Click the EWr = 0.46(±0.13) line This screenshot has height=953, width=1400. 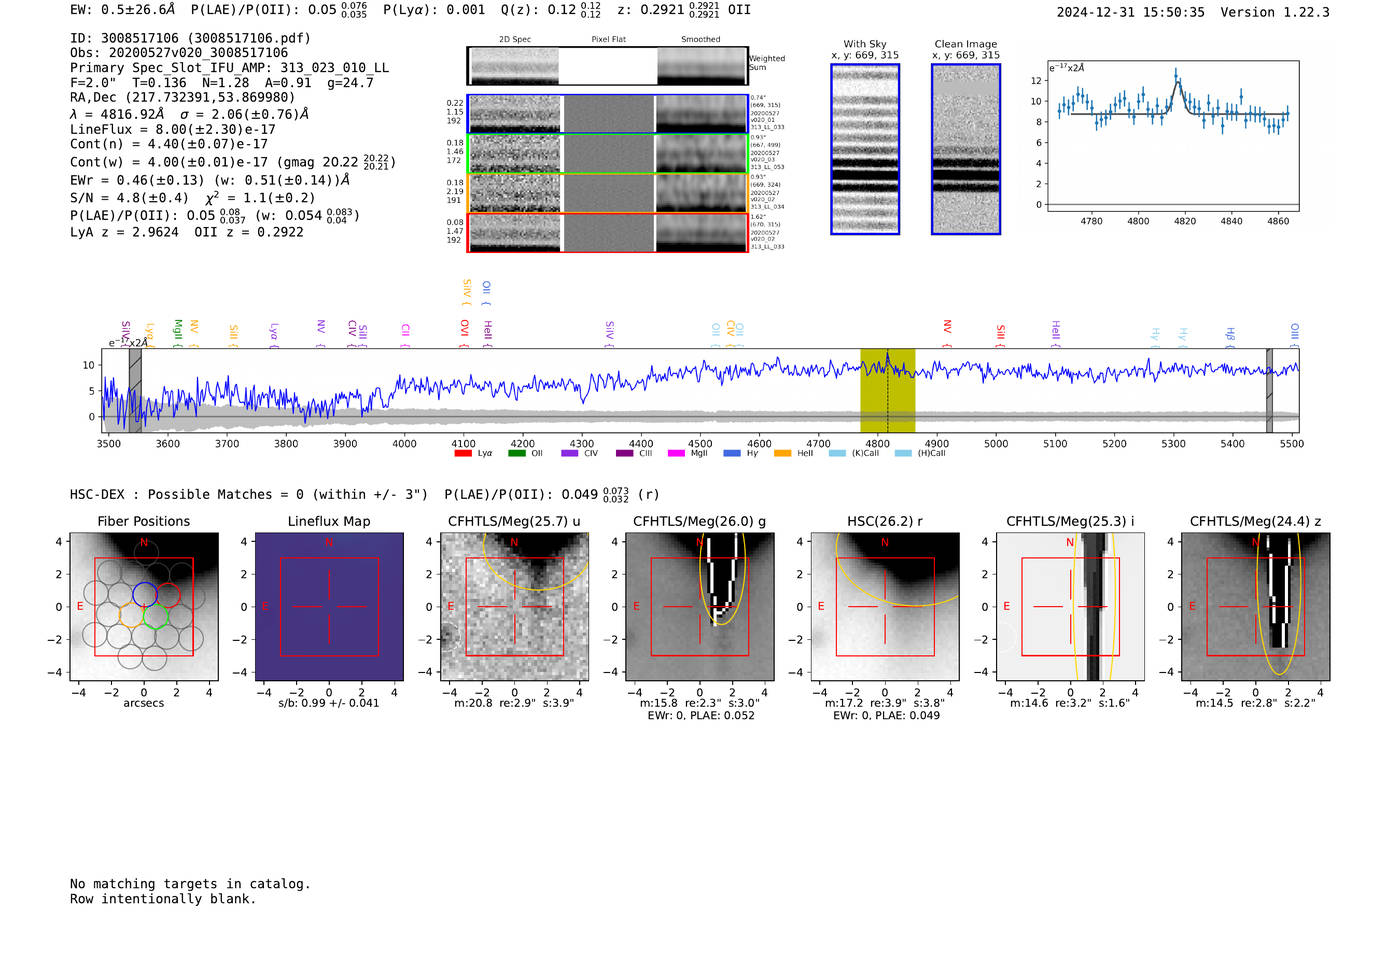coord(210,180)
